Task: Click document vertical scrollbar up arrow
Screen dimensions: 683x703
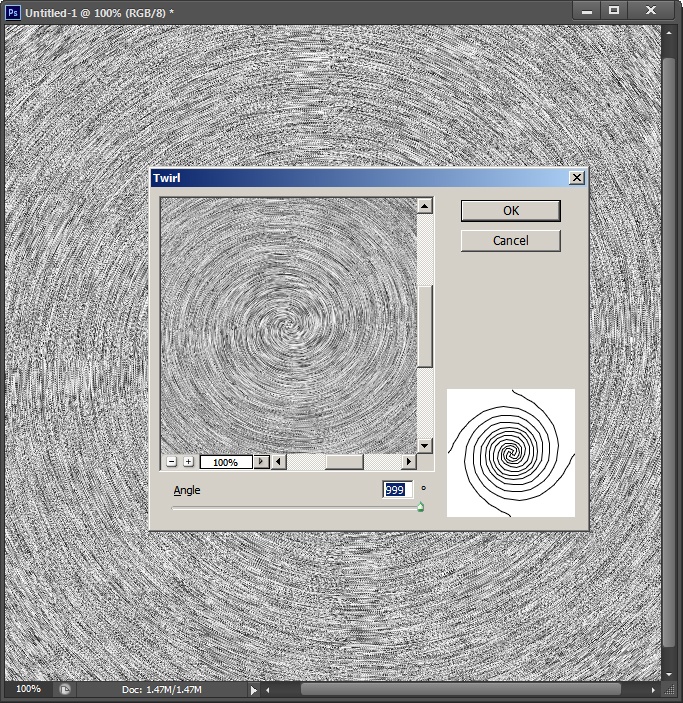Action: (669, 33)
